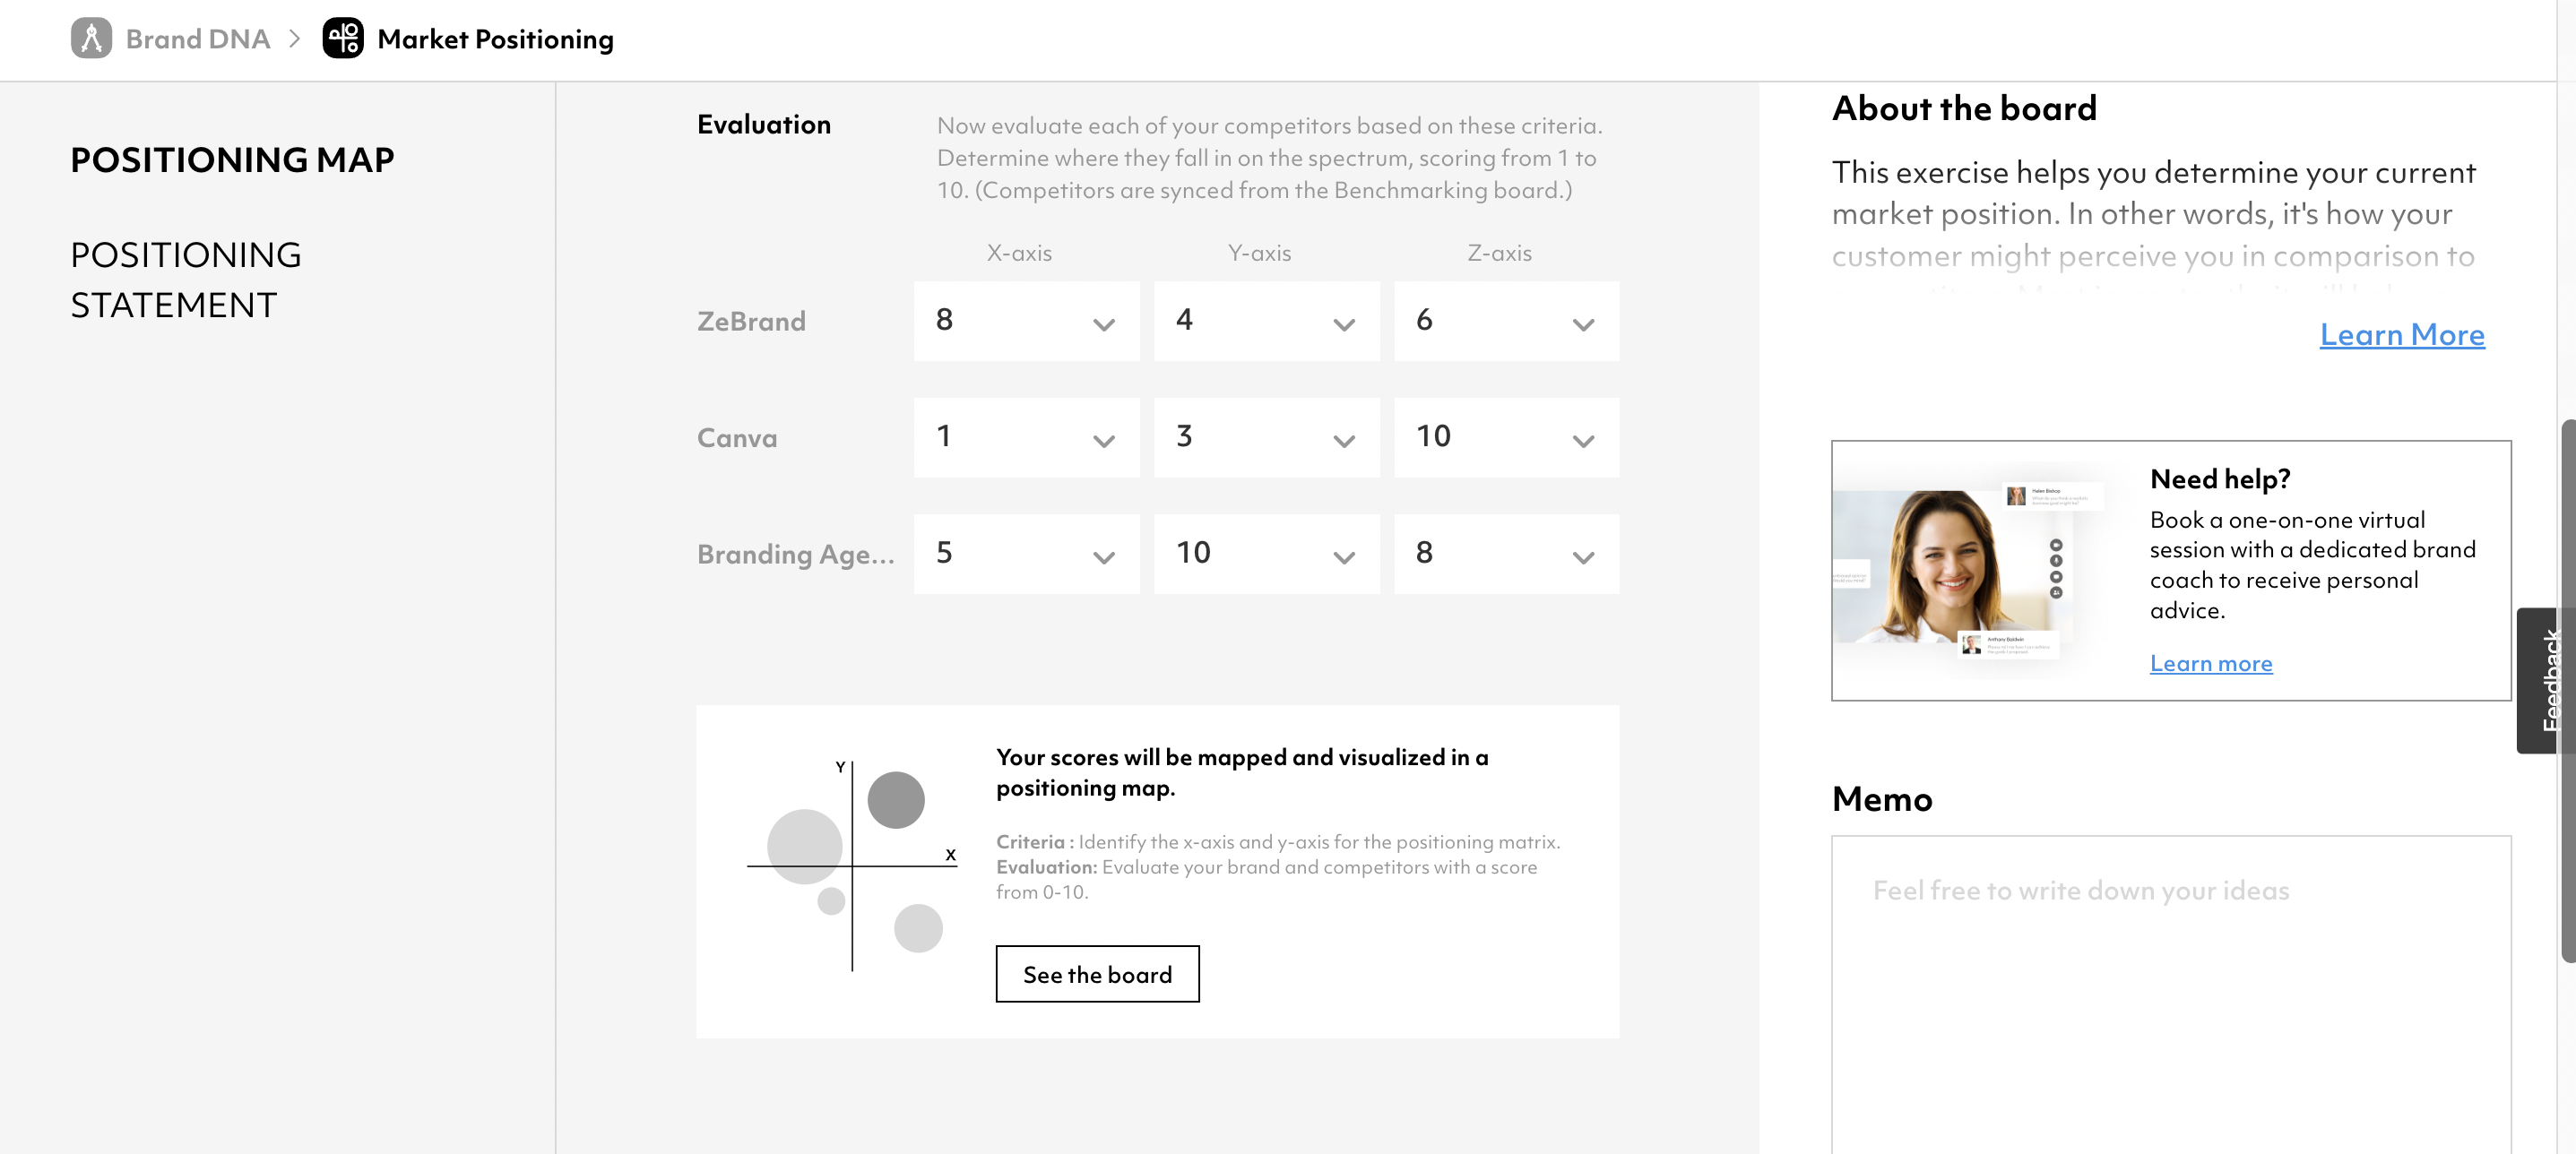The height and width of the screenshot is (1154, 2576).
Task: Click the Brand DNA compass icon
Action: coord(91,39)
